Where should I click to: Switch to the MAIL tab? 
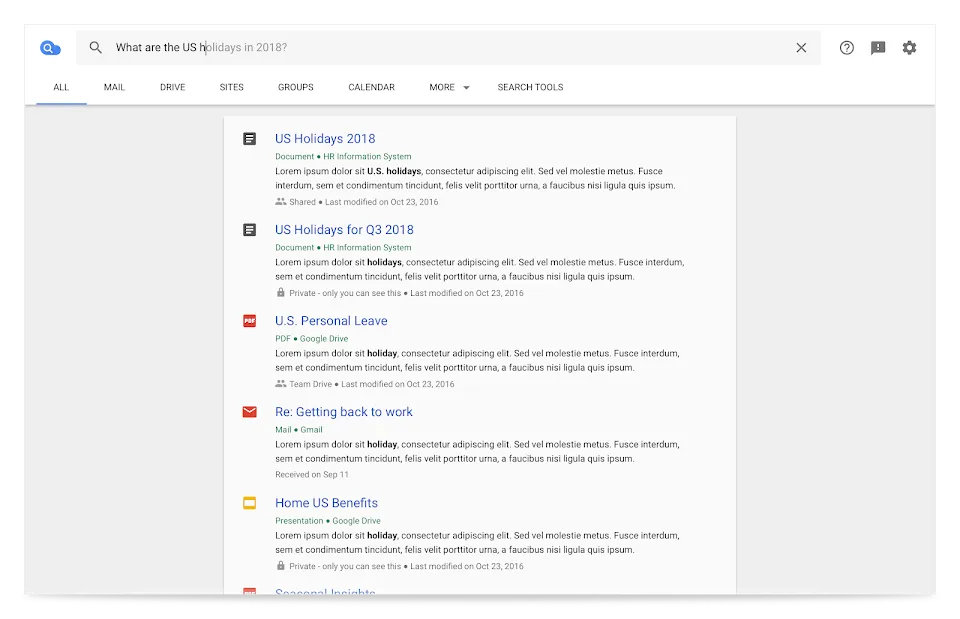pos(114,88)
